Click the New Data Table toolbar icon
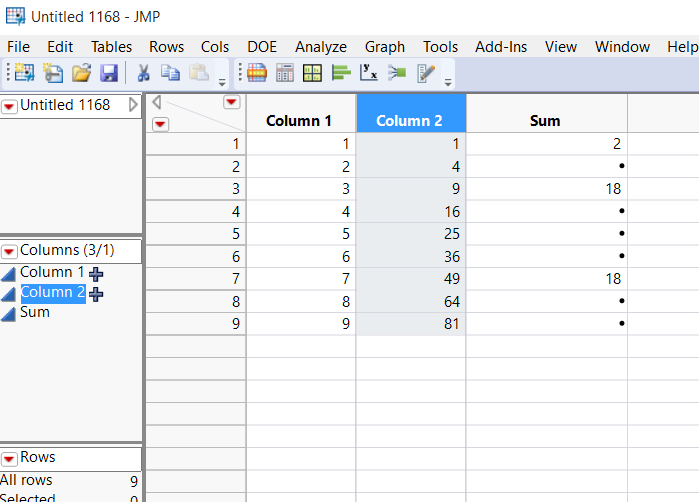699x502 pixels. 23,73
